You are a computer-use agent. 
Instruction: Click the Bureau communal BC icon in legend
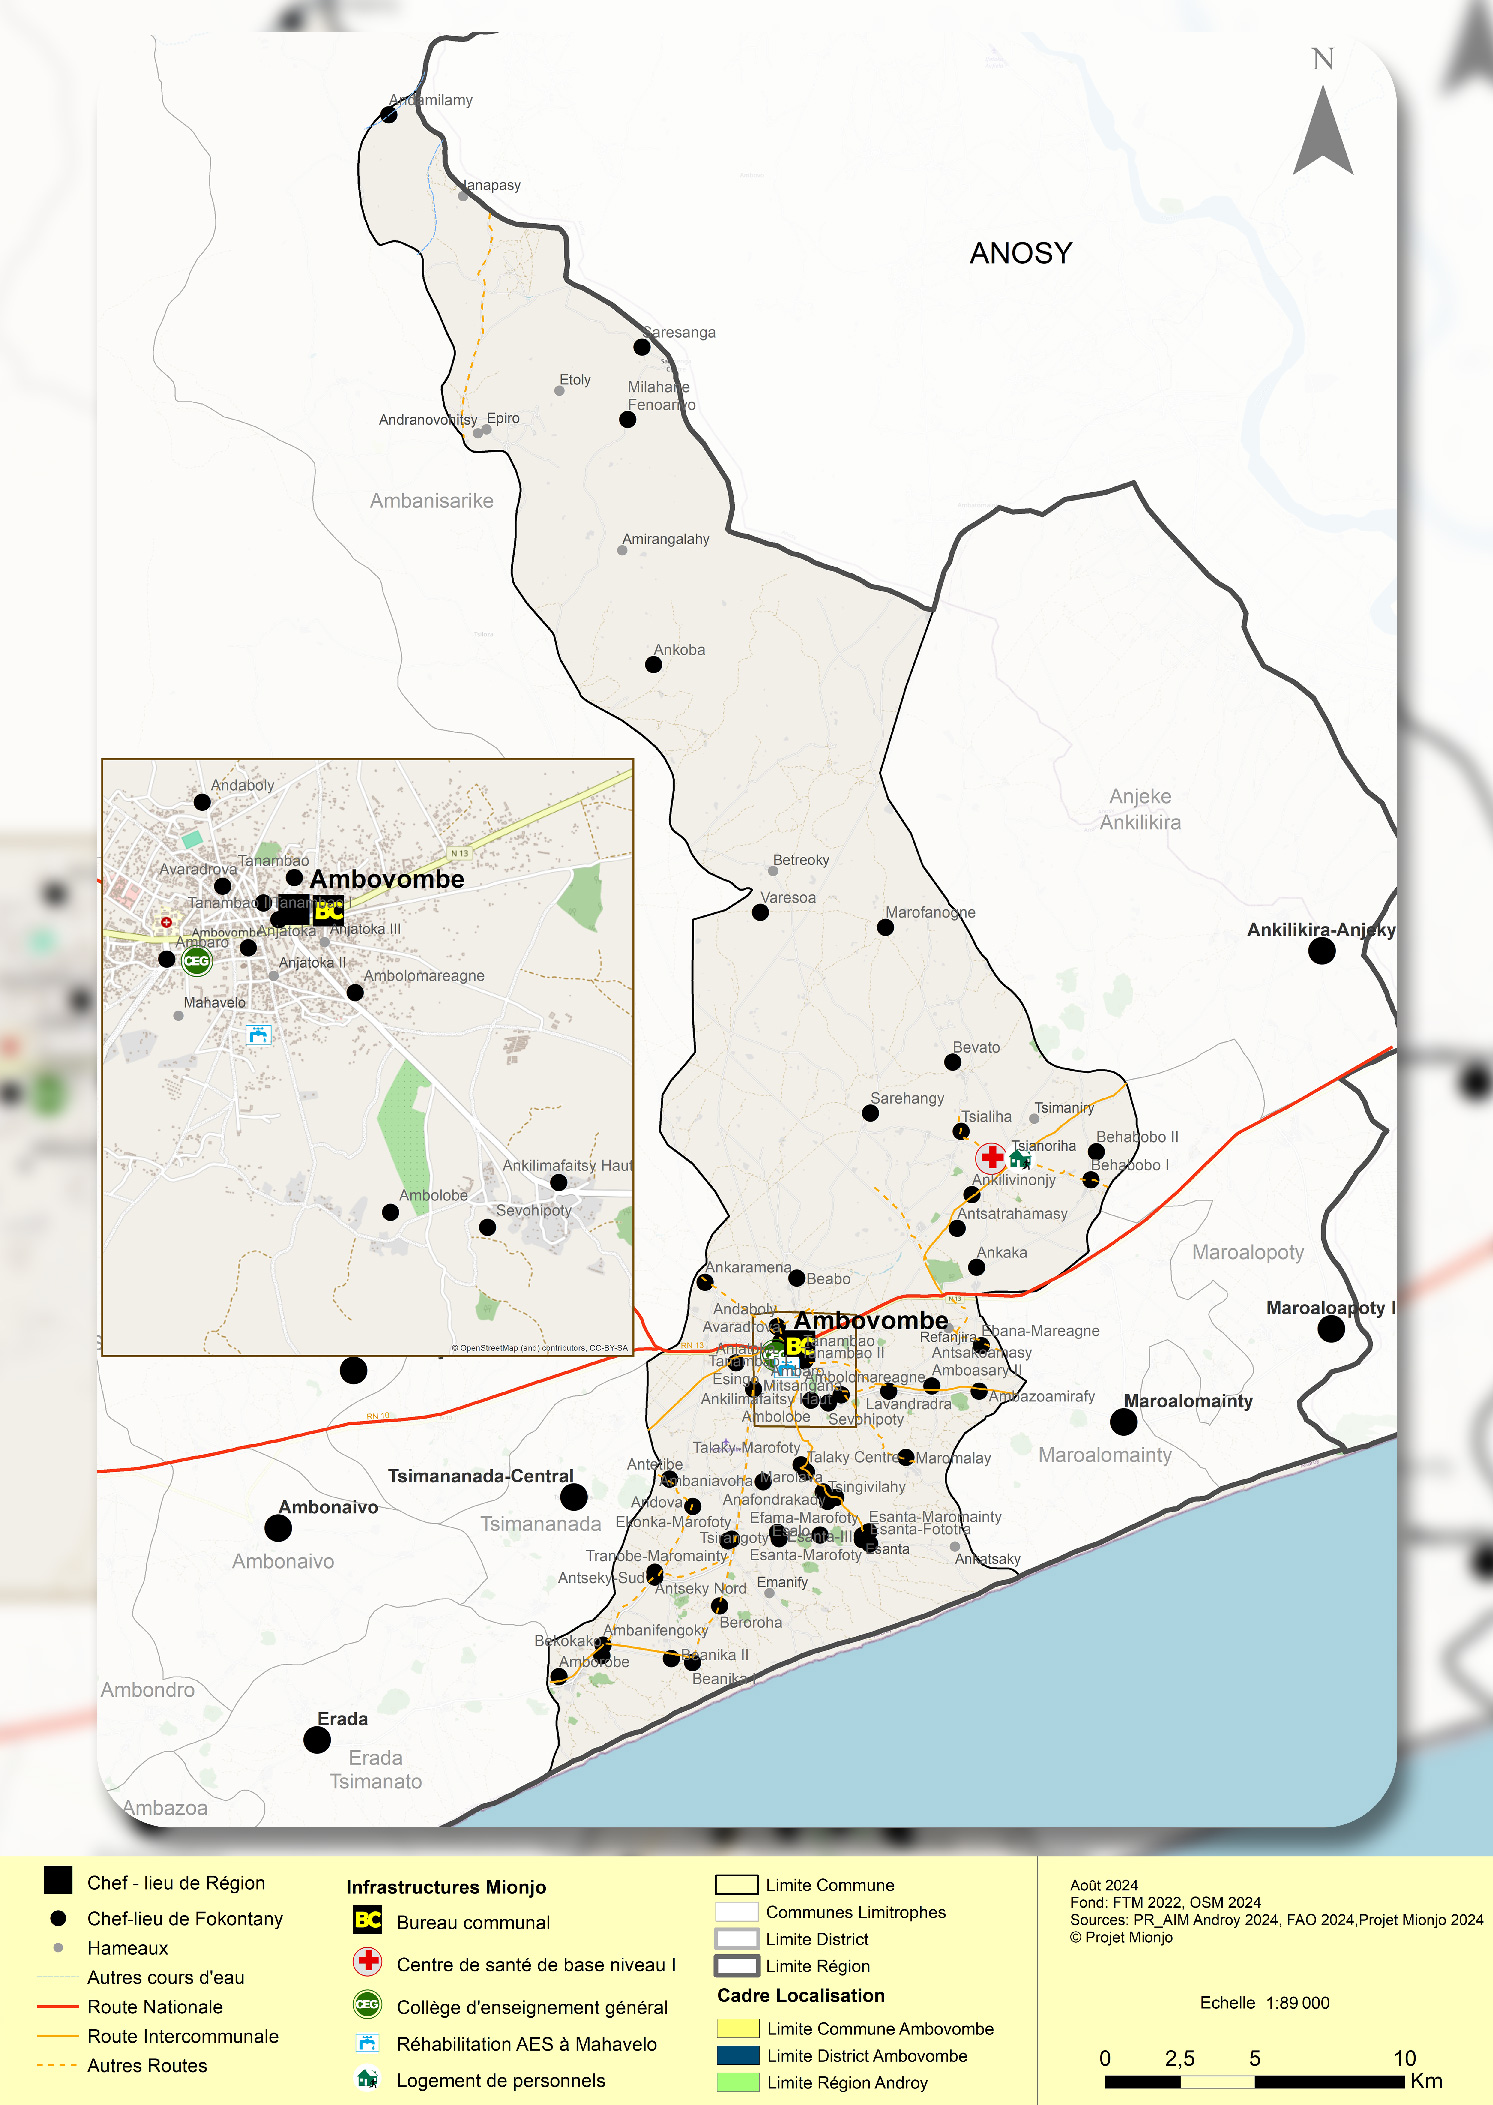pos(368,1920)
